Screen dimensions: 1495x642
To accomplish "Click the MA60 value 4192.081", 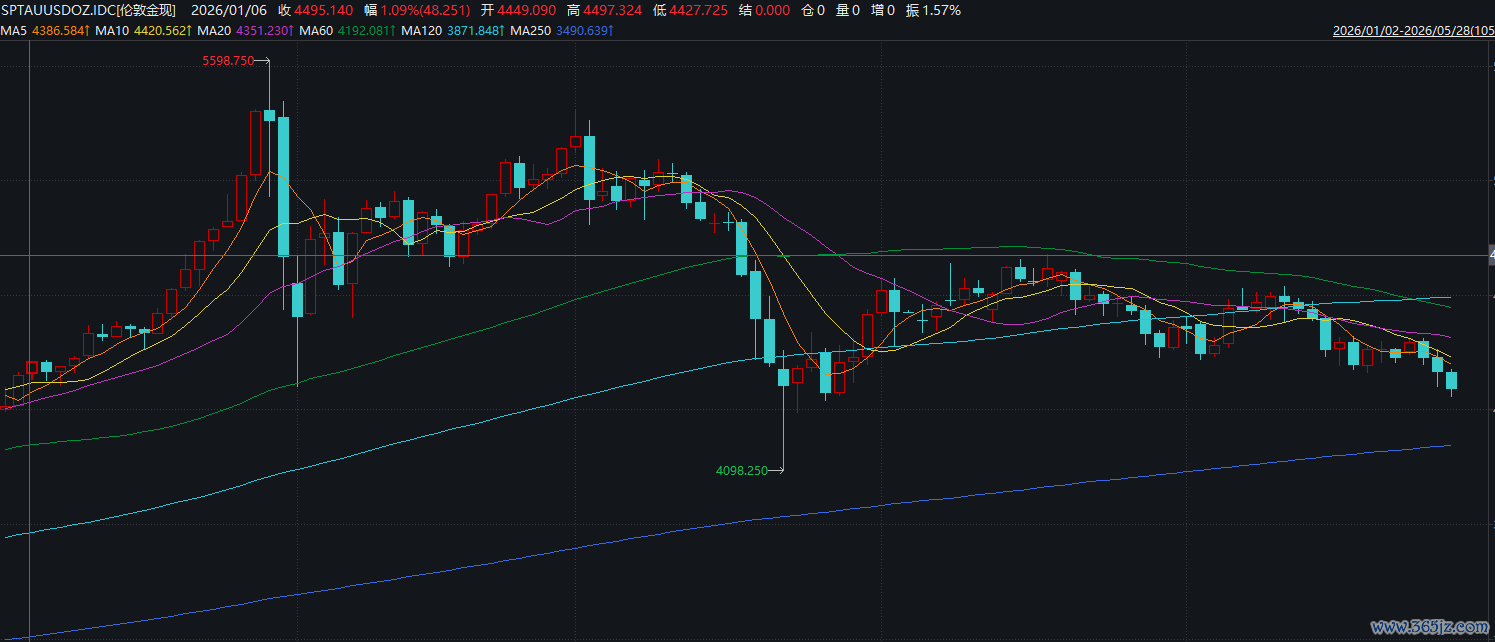I will point(366,31).
